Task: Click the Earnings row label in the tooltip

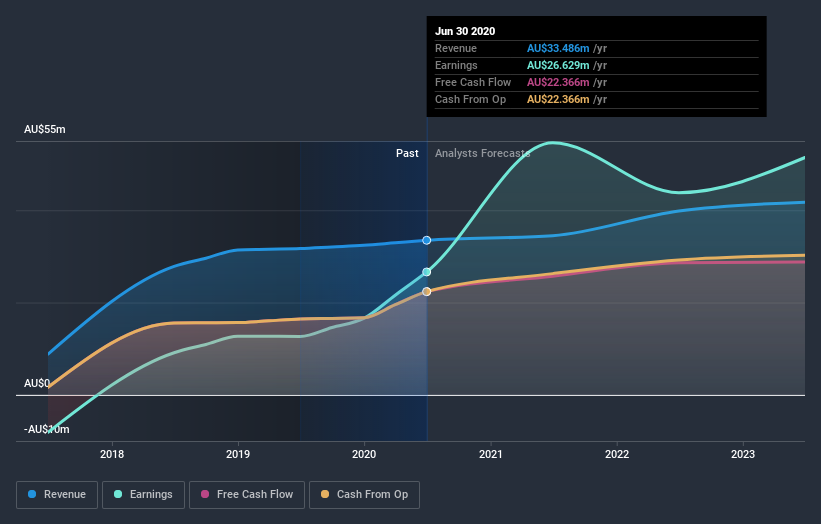Action: [456, 65]
